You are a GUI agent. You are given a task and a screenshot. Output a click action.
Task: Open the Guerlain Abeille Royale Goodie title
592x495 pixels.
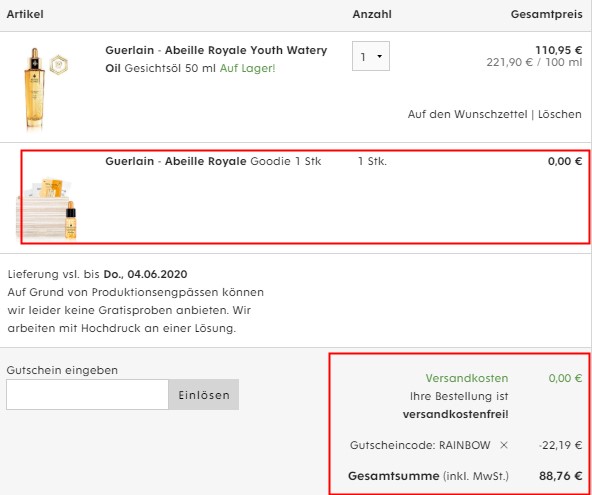click(213, 161)
